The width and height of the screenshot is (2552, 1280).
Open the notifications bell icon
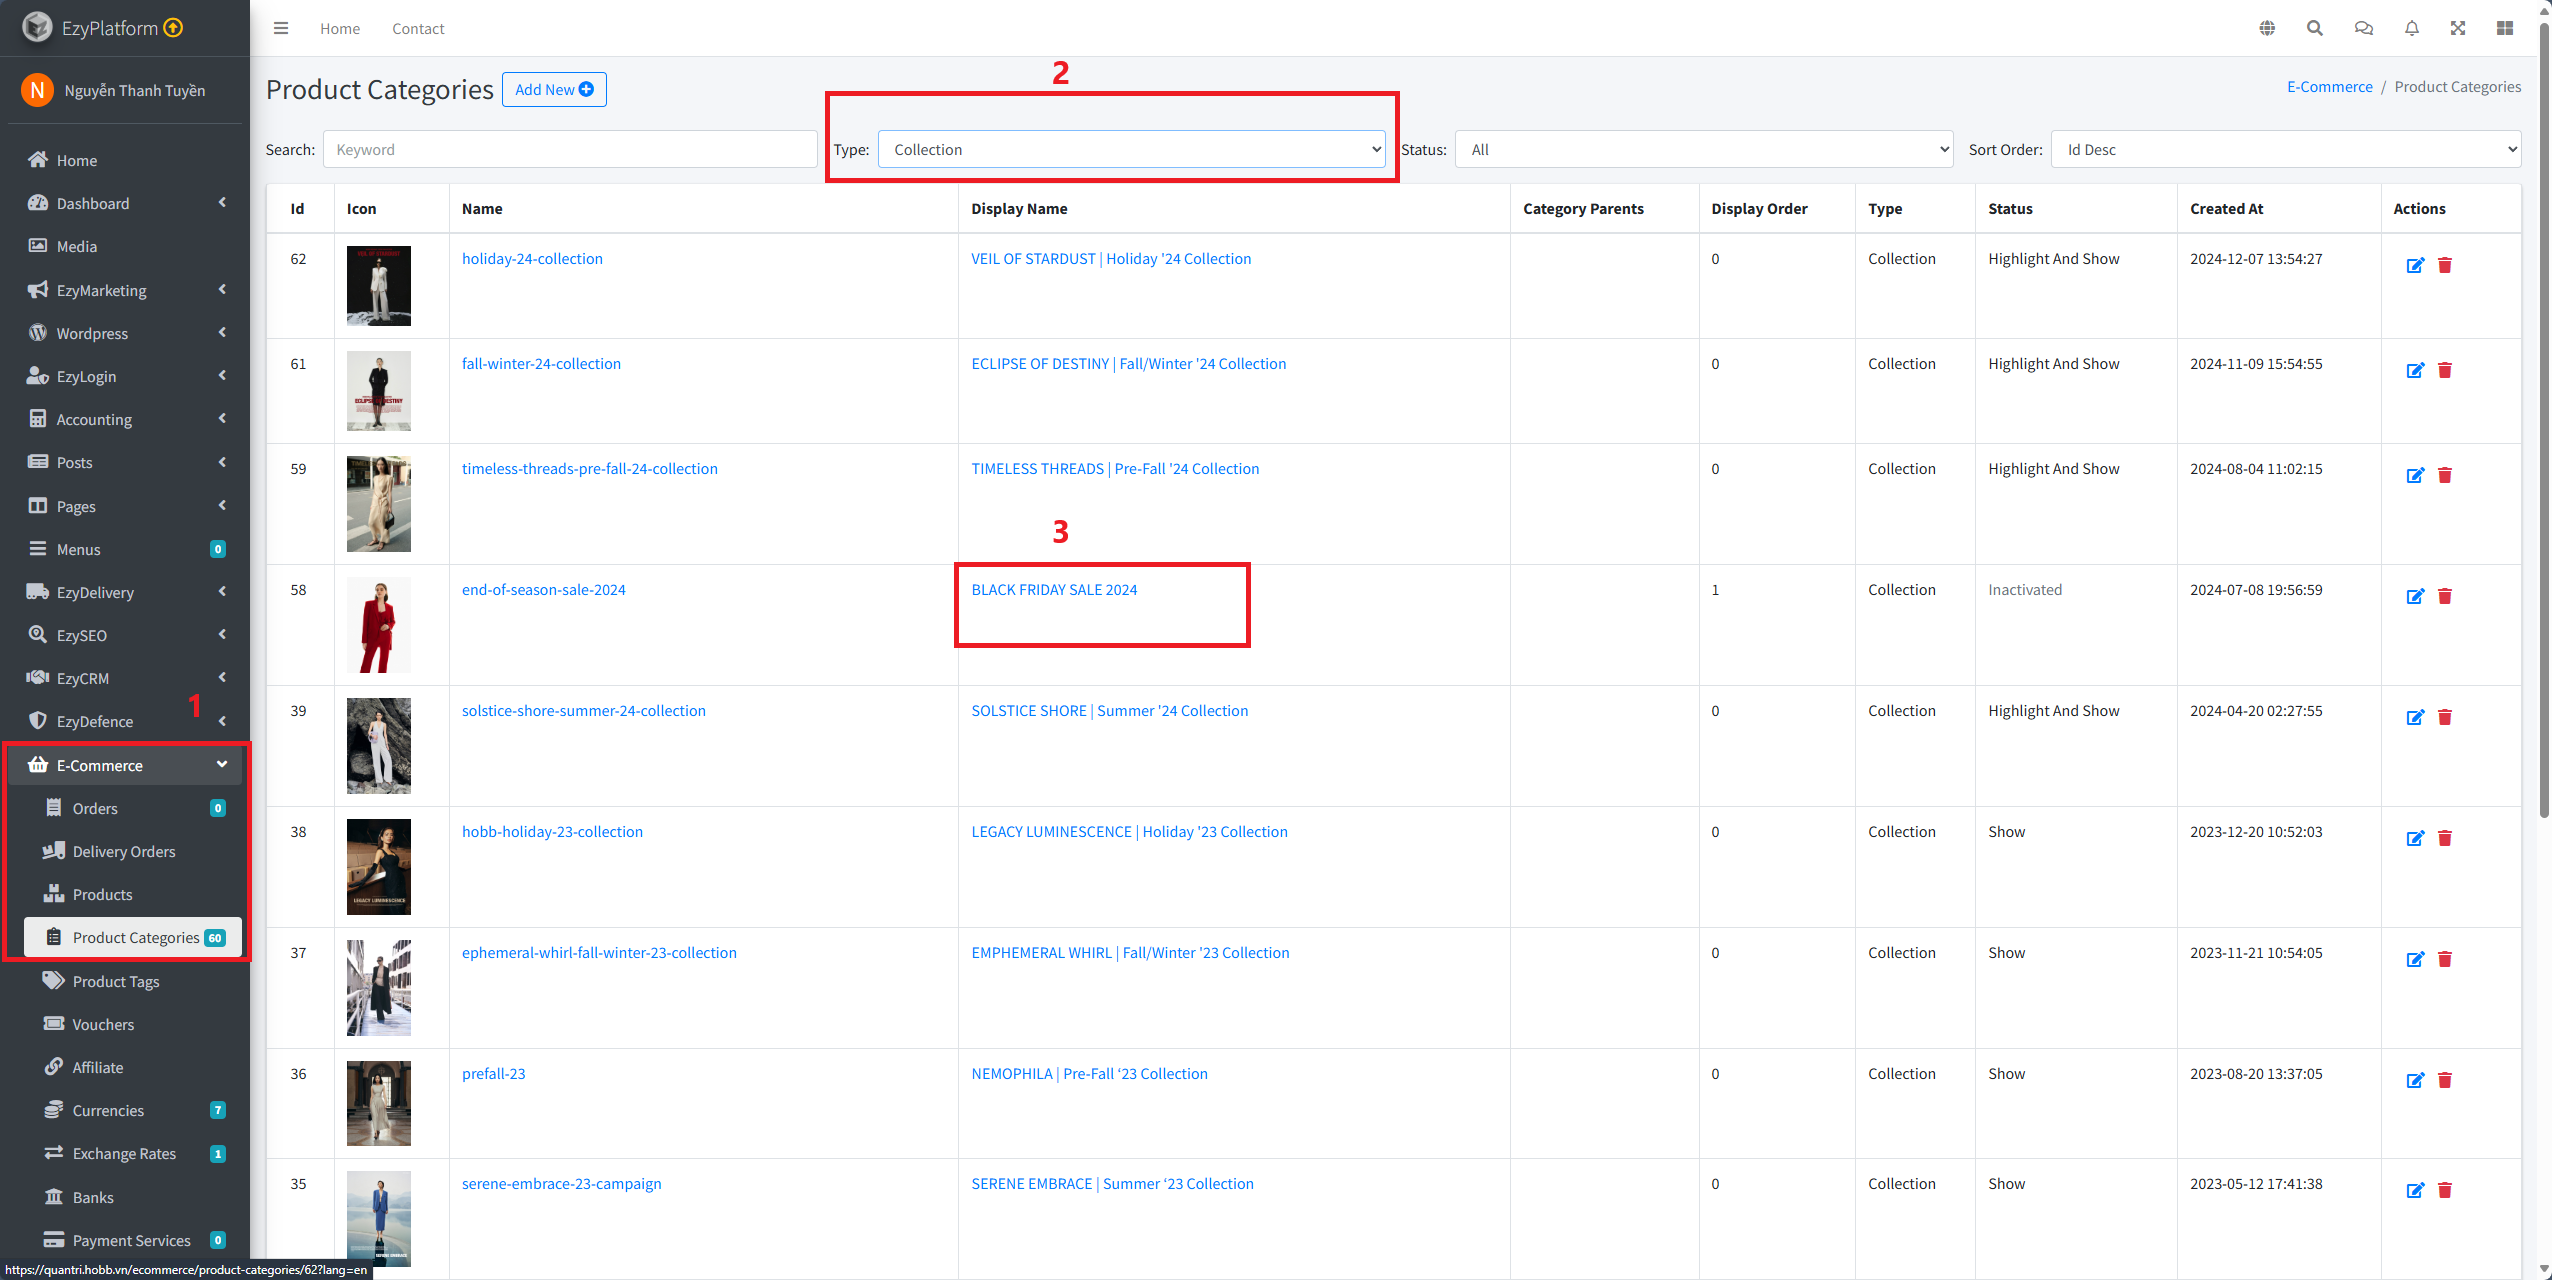pyautogui.click(x=2412, y=28)
